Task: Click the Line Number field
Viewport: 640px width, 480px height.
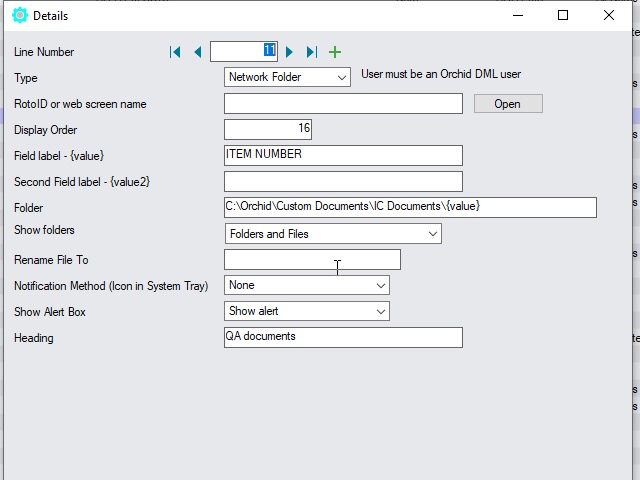Action: (243, 51)
